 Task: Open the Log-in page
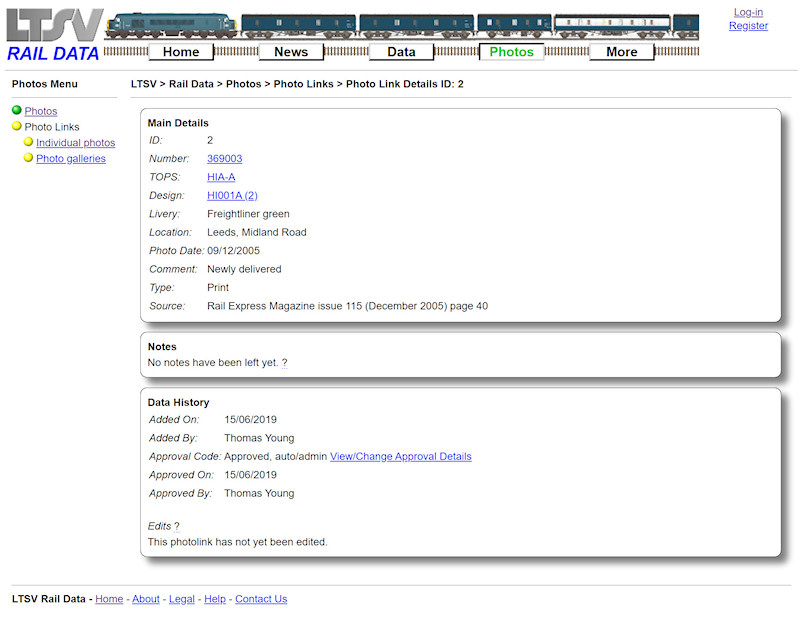click(x=748, y=12)
